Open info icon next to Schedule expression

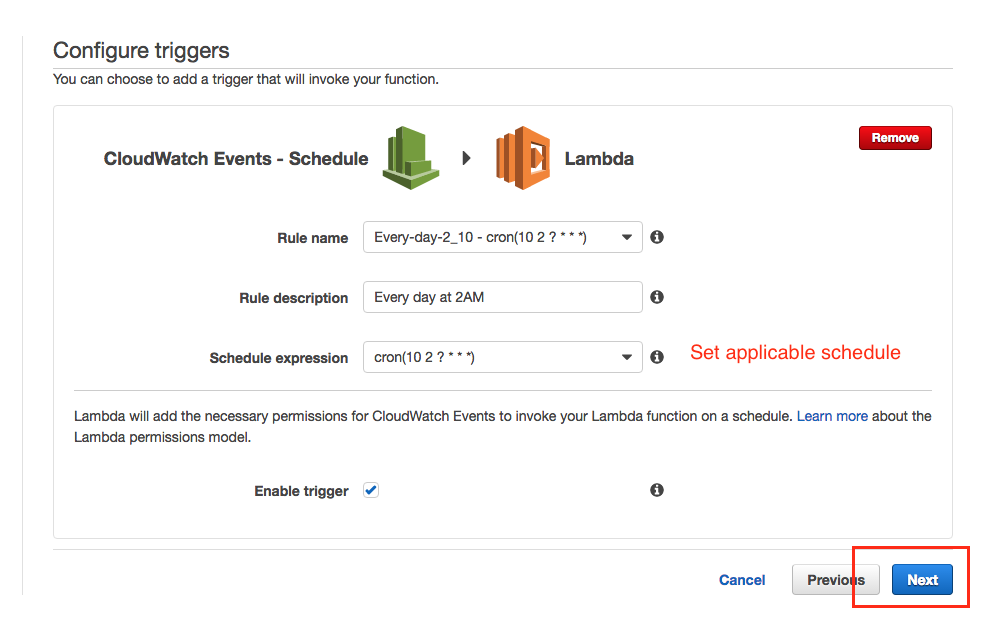coord(657,357)
